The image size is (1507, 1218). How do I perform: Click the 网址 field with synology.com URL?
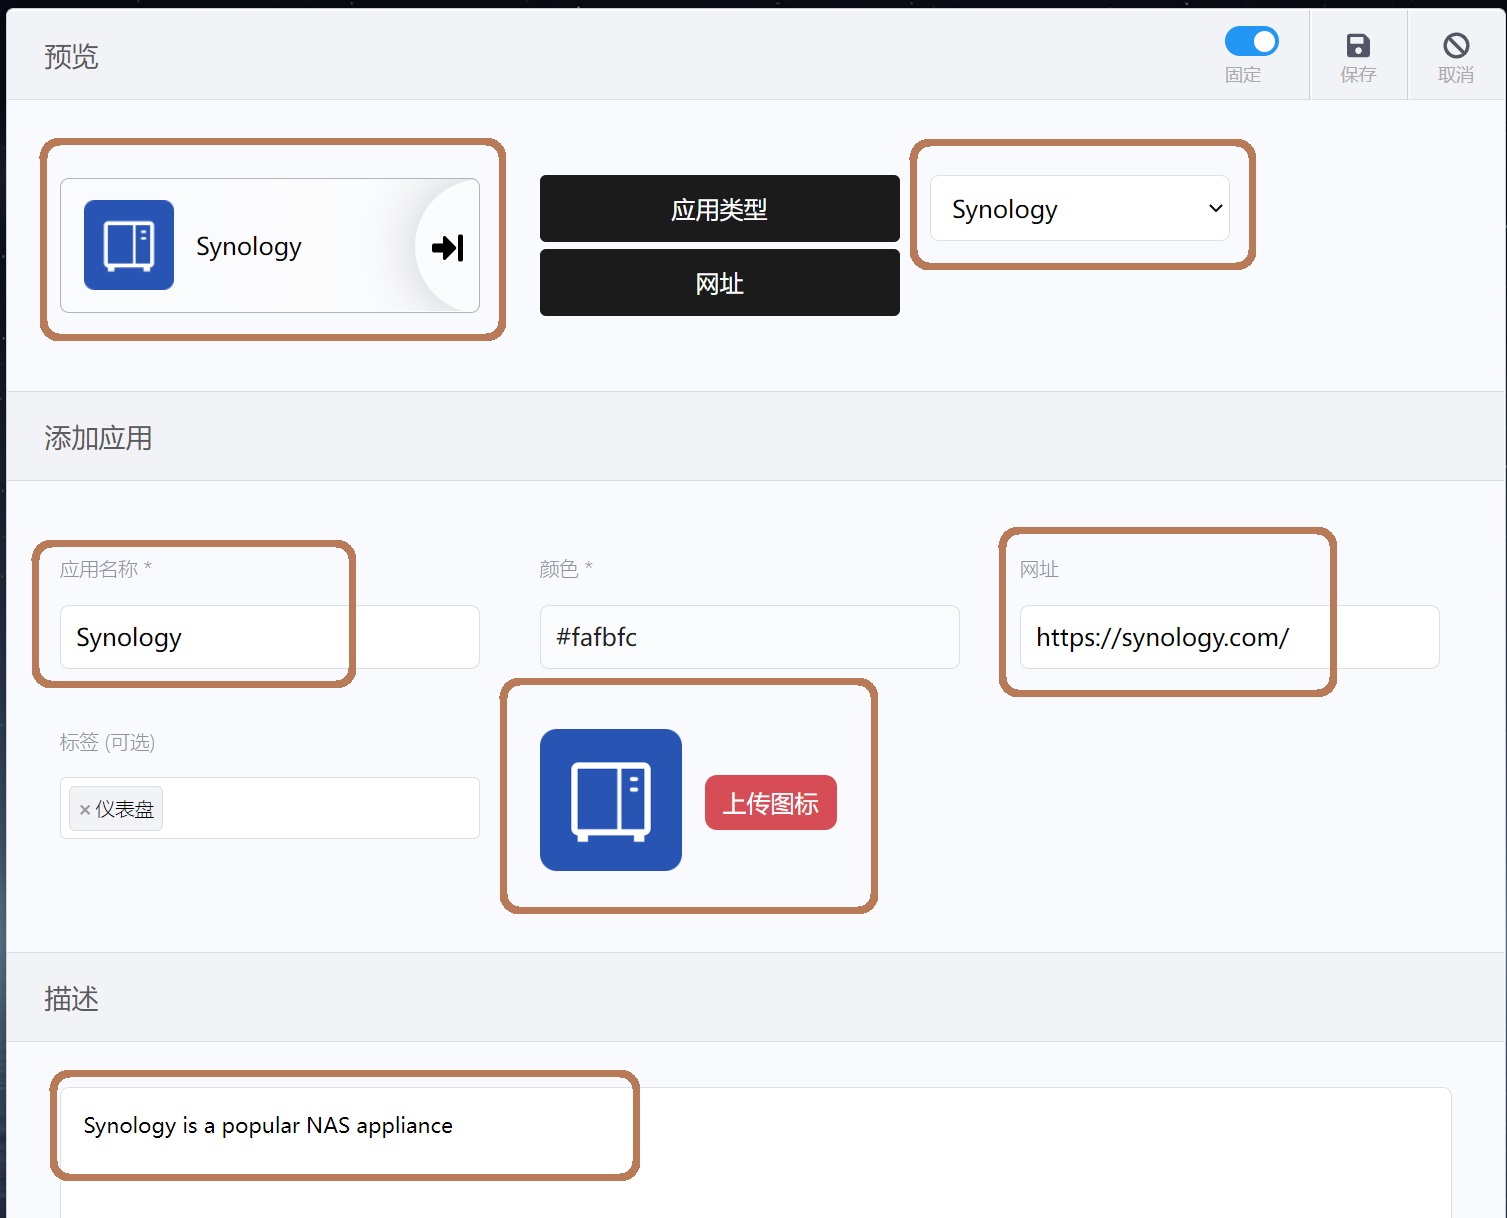tap(1229, 637)
